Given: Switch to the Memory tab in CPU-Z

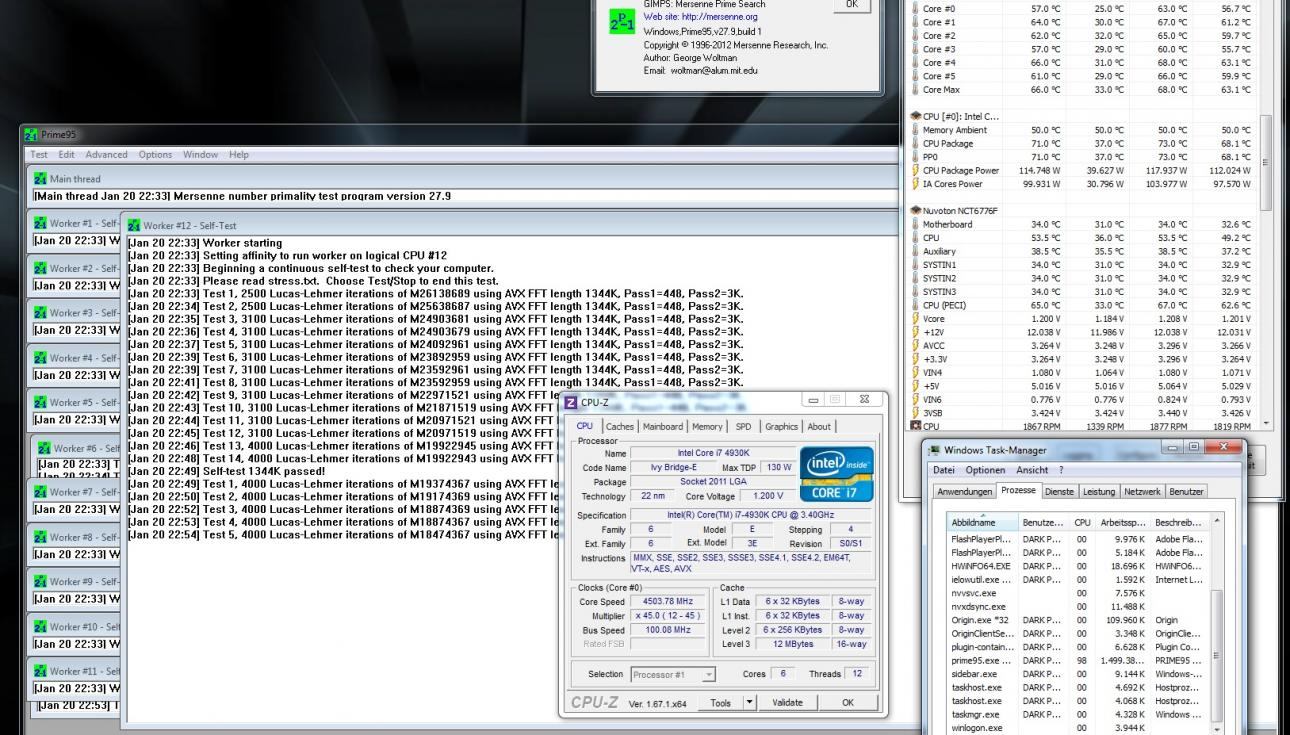Looking at the screenshot, I should (x=707, y=427).
